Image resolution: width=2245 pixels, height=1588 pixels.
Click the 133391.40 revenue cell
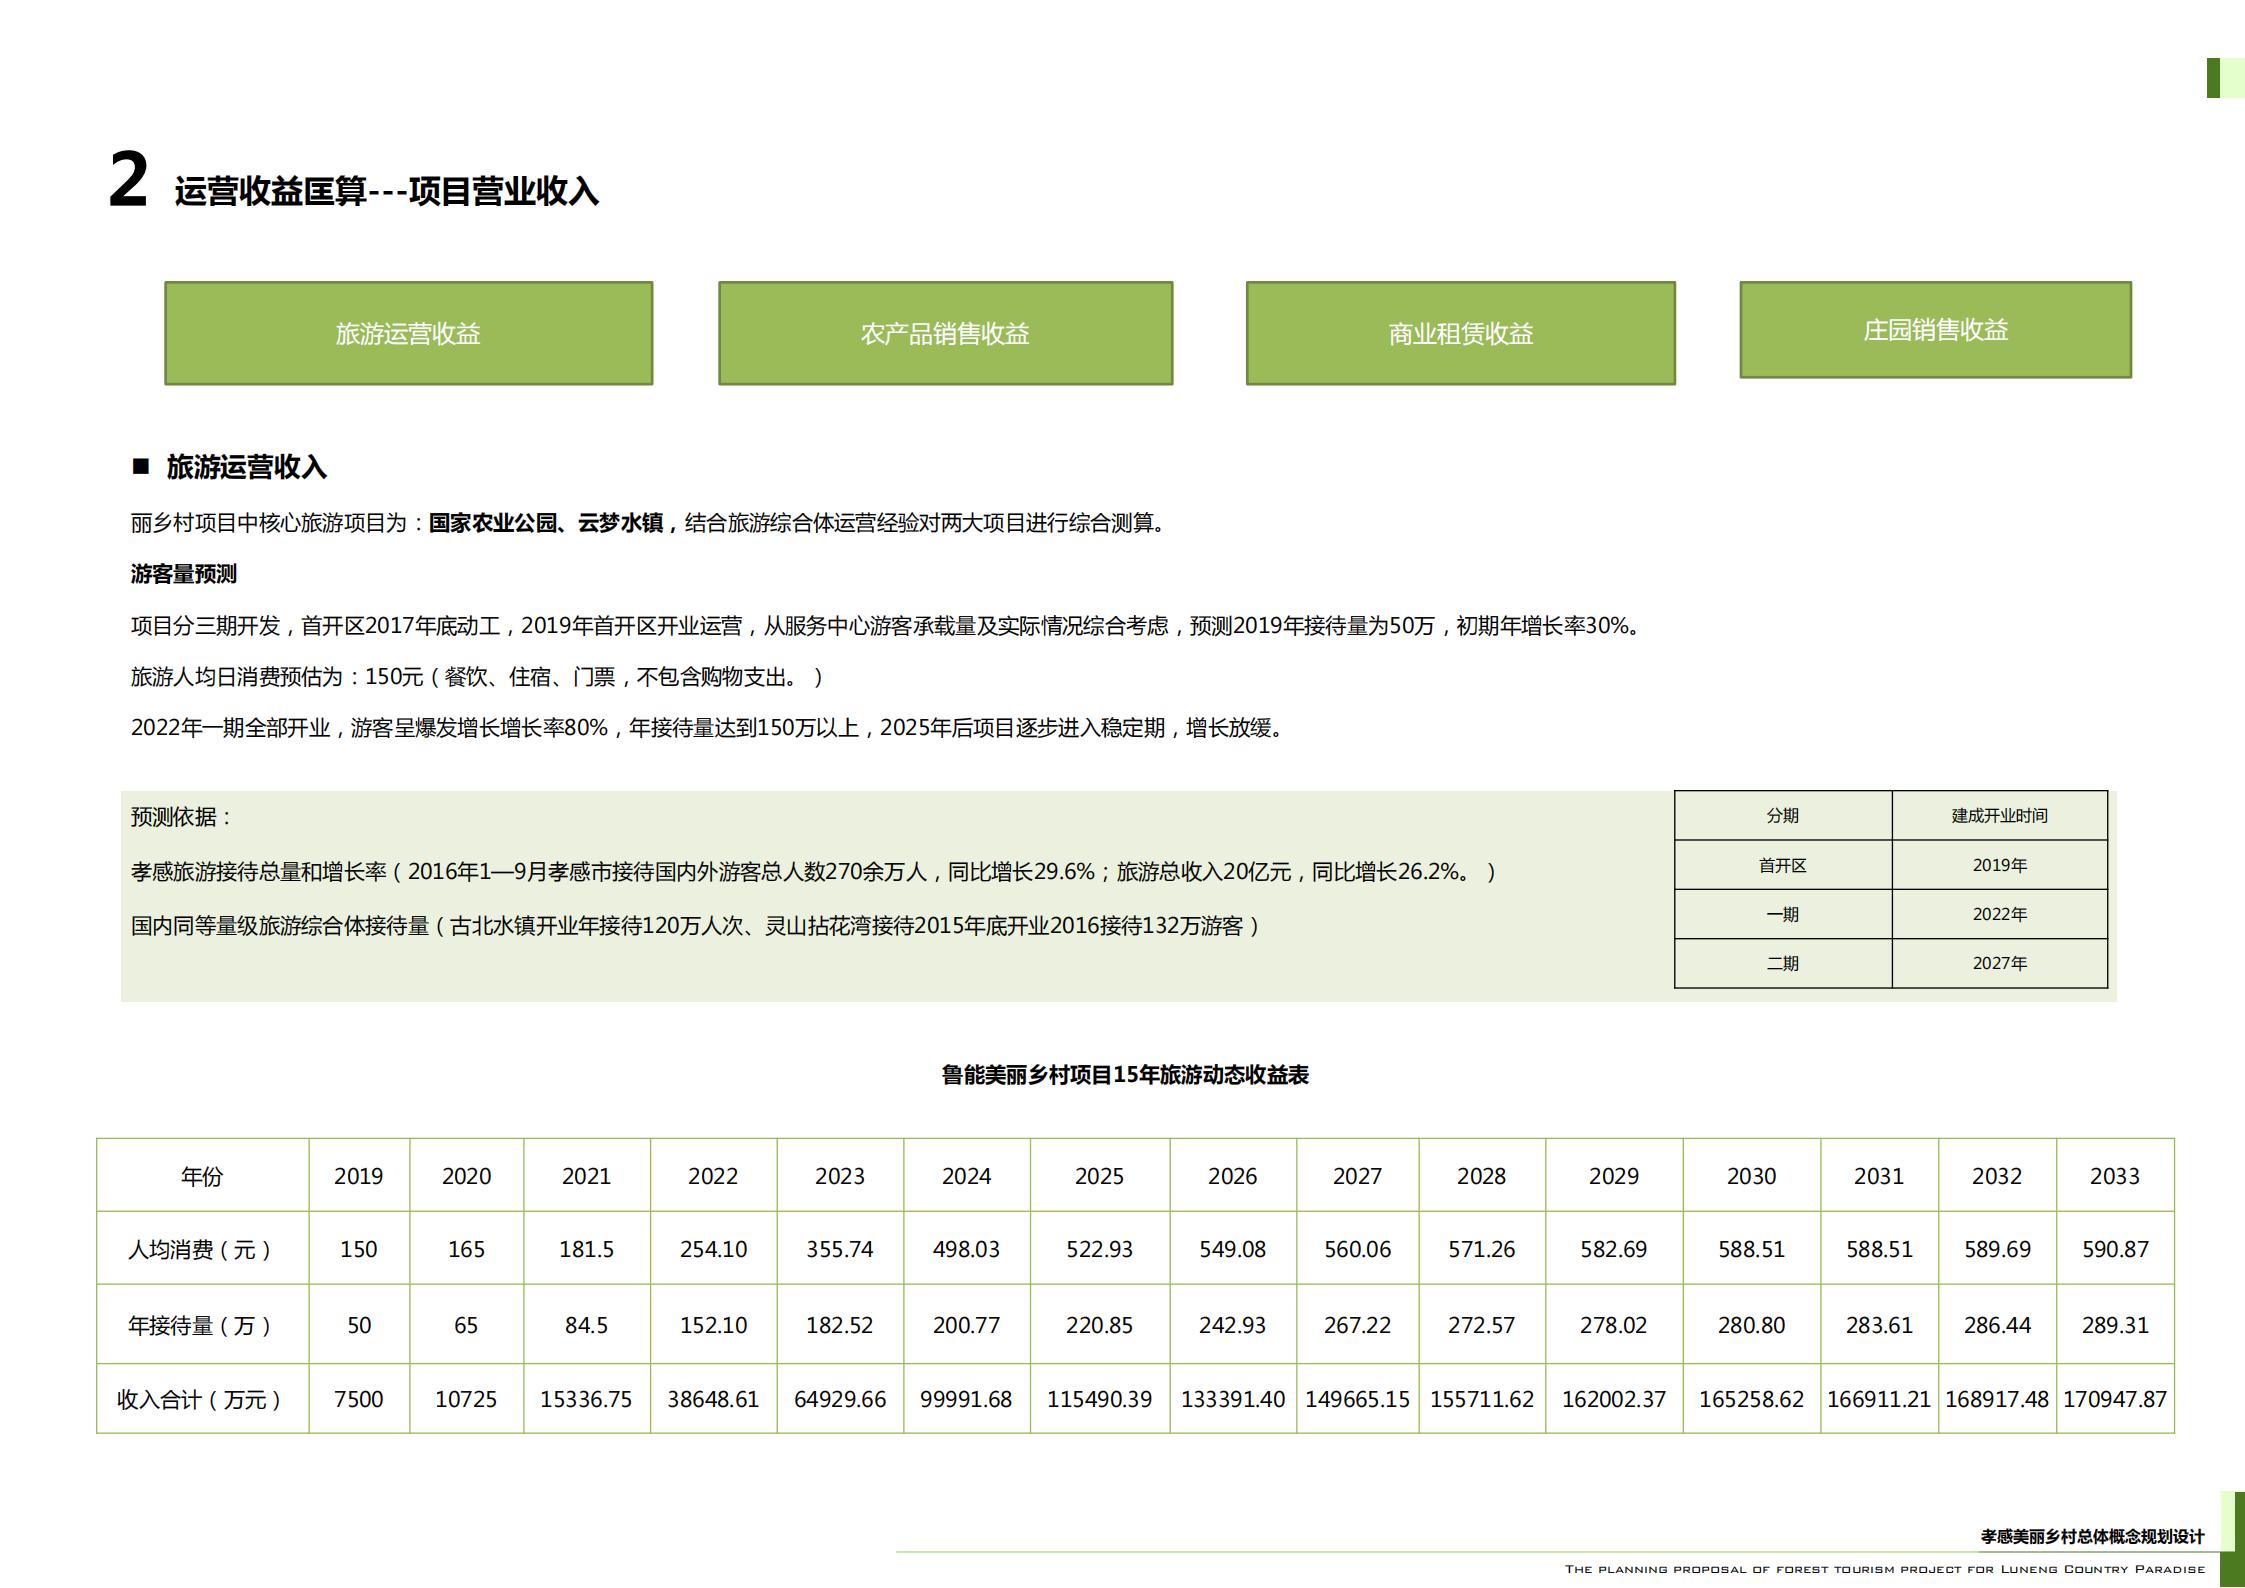[1233, 1398]
